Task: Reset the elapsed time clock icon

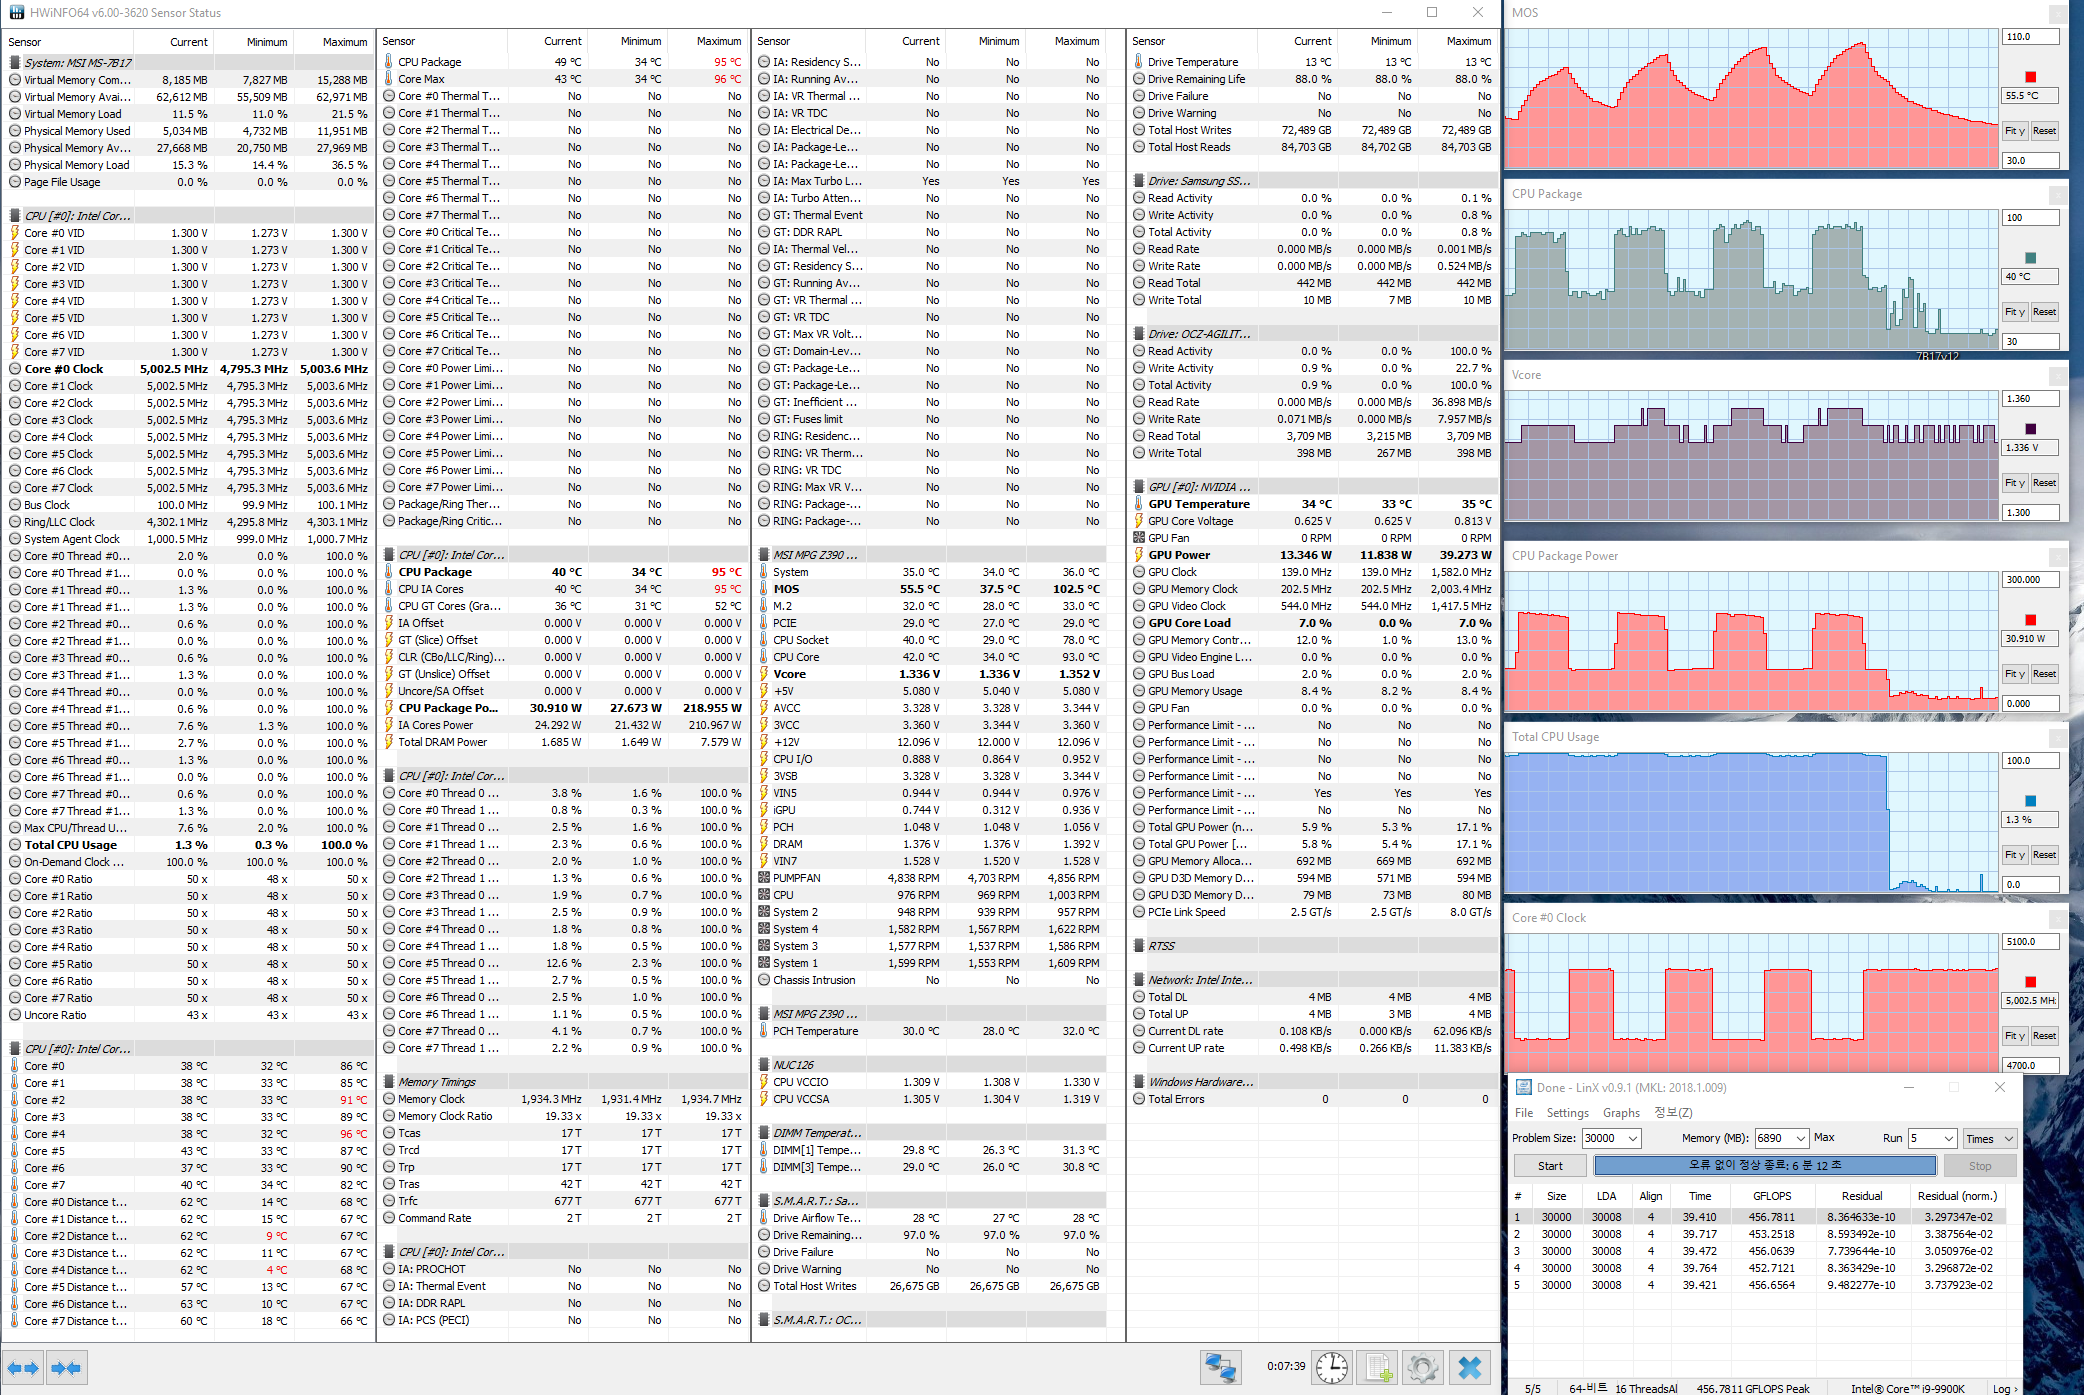Action: 1332,1367
